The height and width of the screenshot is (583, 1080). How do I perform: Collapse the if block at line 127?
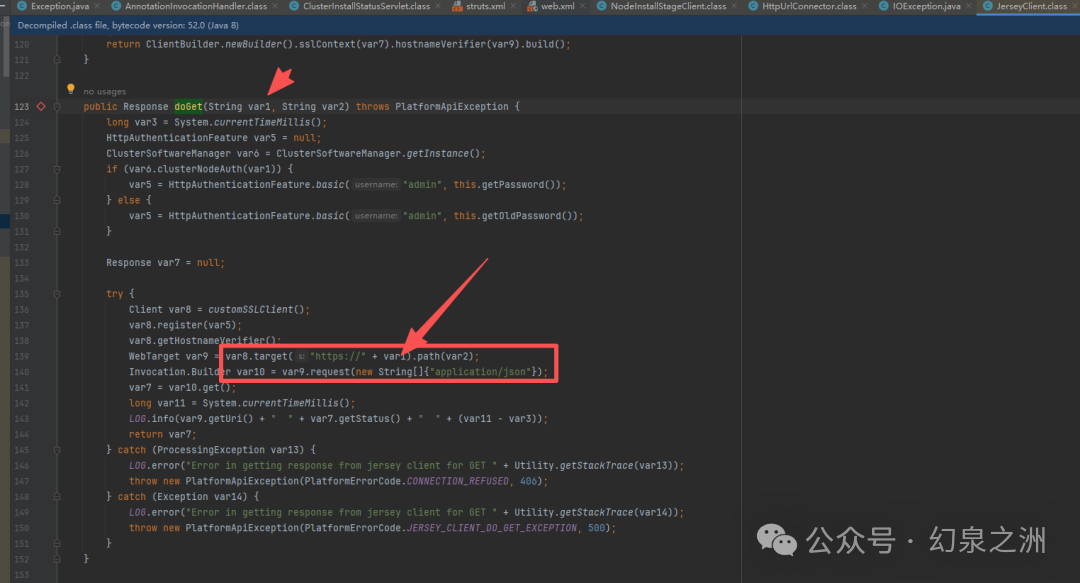[x=57, y=169]
